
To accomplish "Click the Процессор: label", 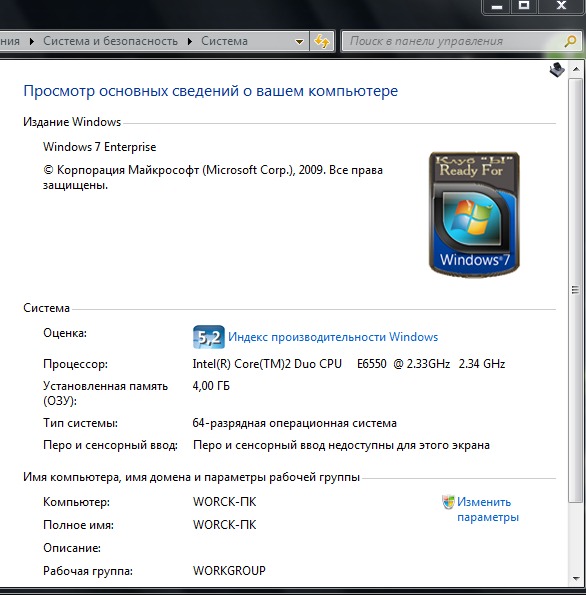I will coord(75,364).
